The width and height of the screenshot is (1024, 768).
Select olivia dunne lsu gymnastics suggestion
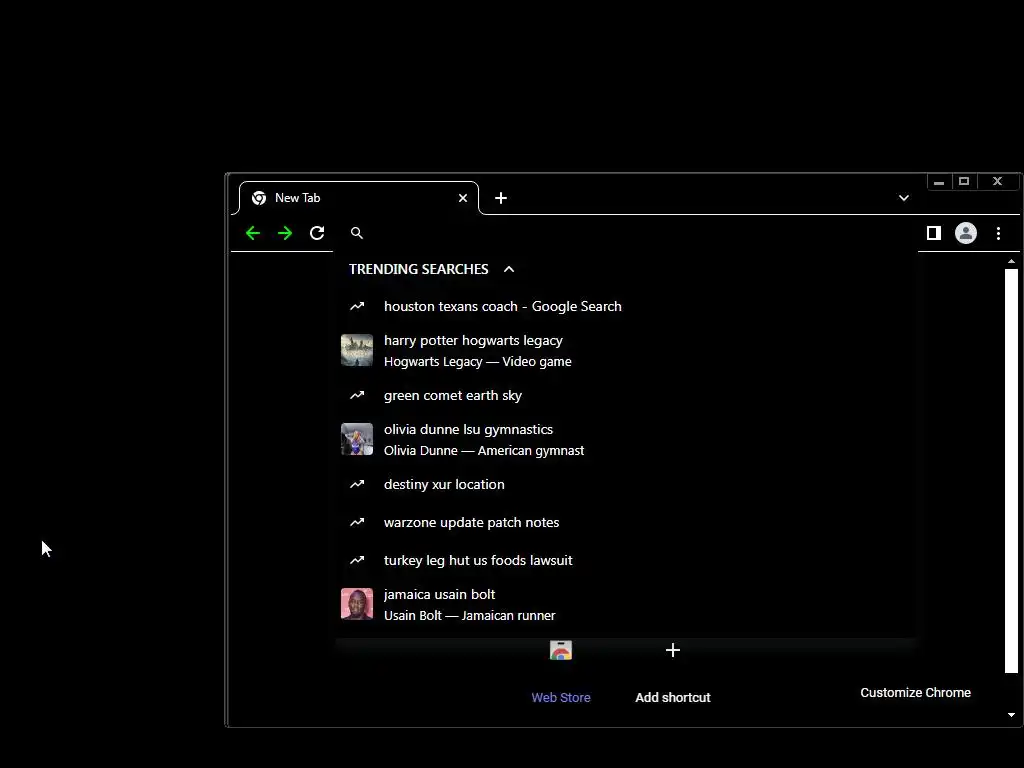click(x=626, y=440)
